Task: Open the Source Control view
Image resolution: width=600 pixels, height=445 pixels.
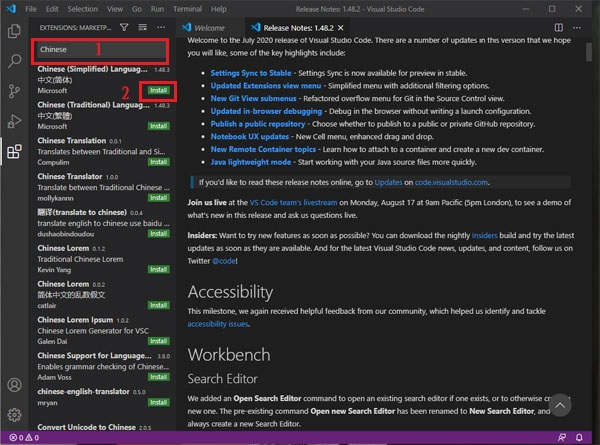Action: (15, 91)
